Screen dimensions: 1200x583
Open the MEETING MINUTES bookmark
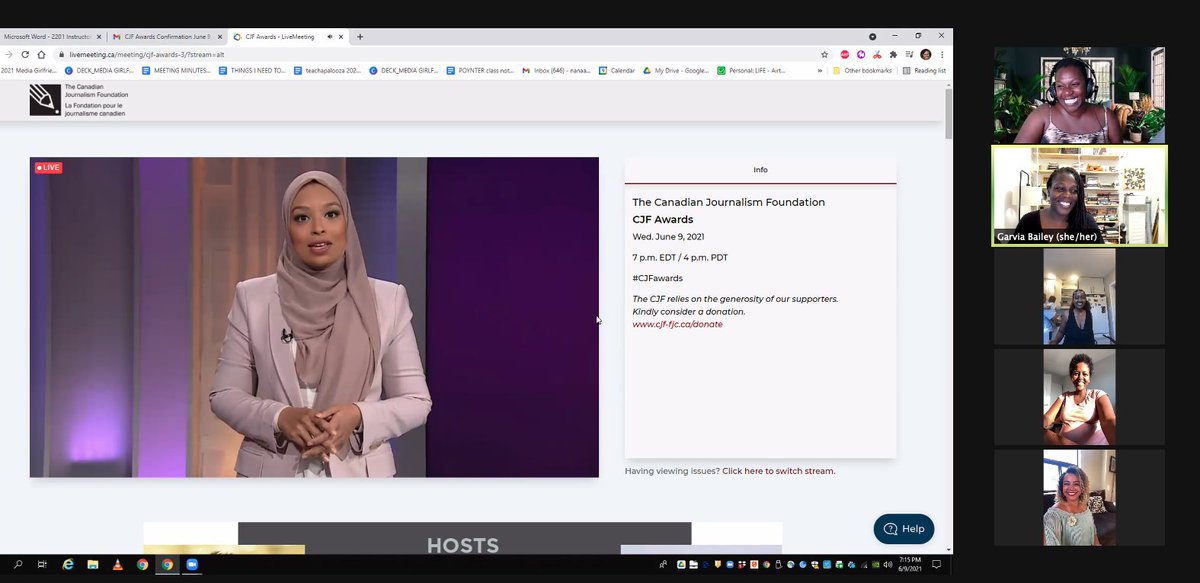176,71
